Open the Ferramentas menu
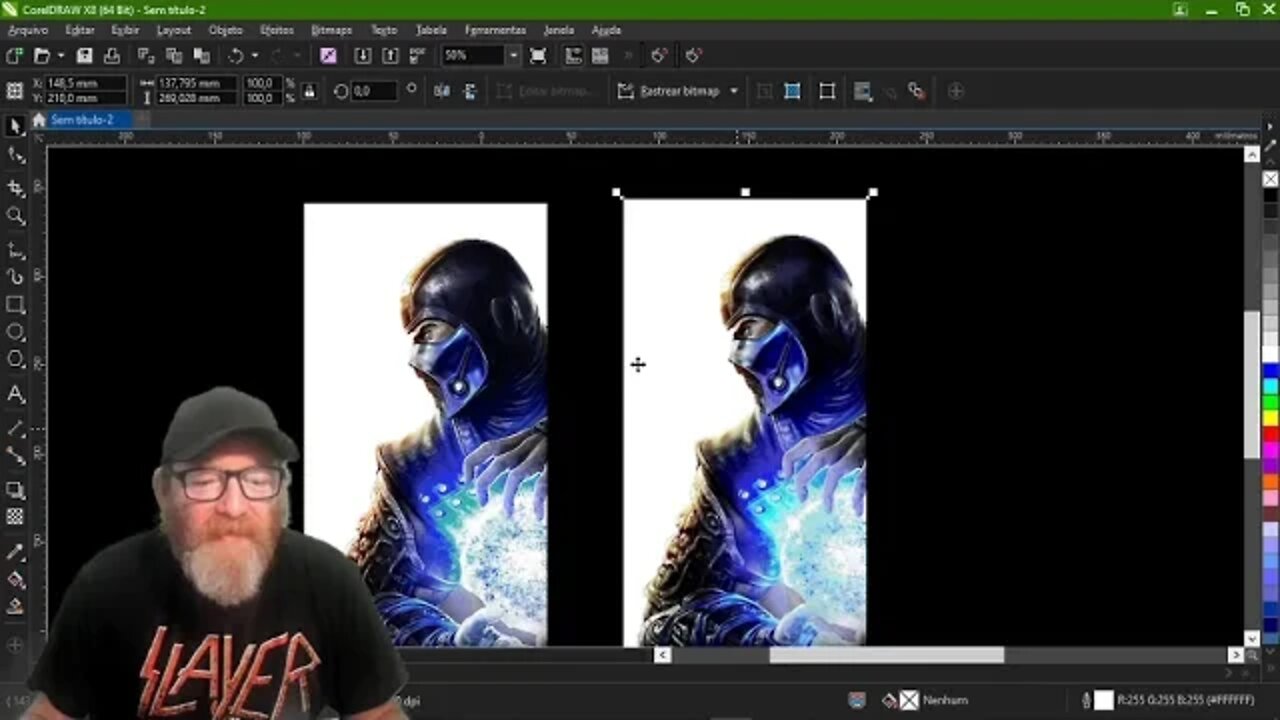 pyautogui.click(x=495, y=30)
